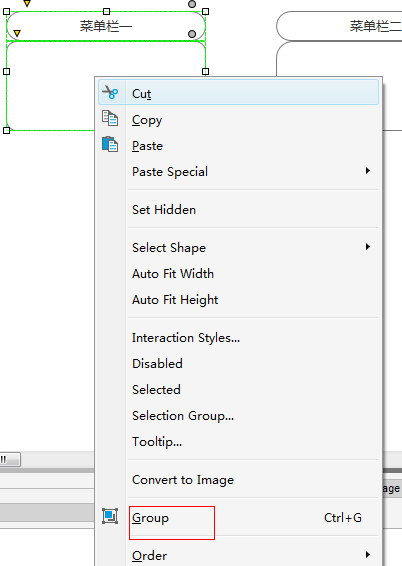Choose Group from the context menu

[x=239, y=518]
